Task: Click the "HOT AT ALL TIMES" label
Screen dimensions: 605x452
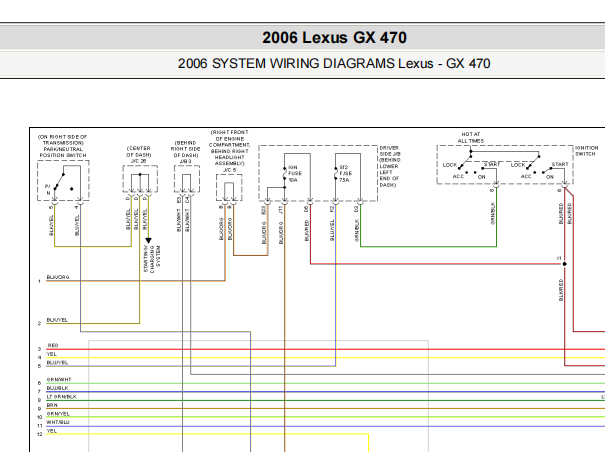Action: pyautogui.click(x=471, y=138)
